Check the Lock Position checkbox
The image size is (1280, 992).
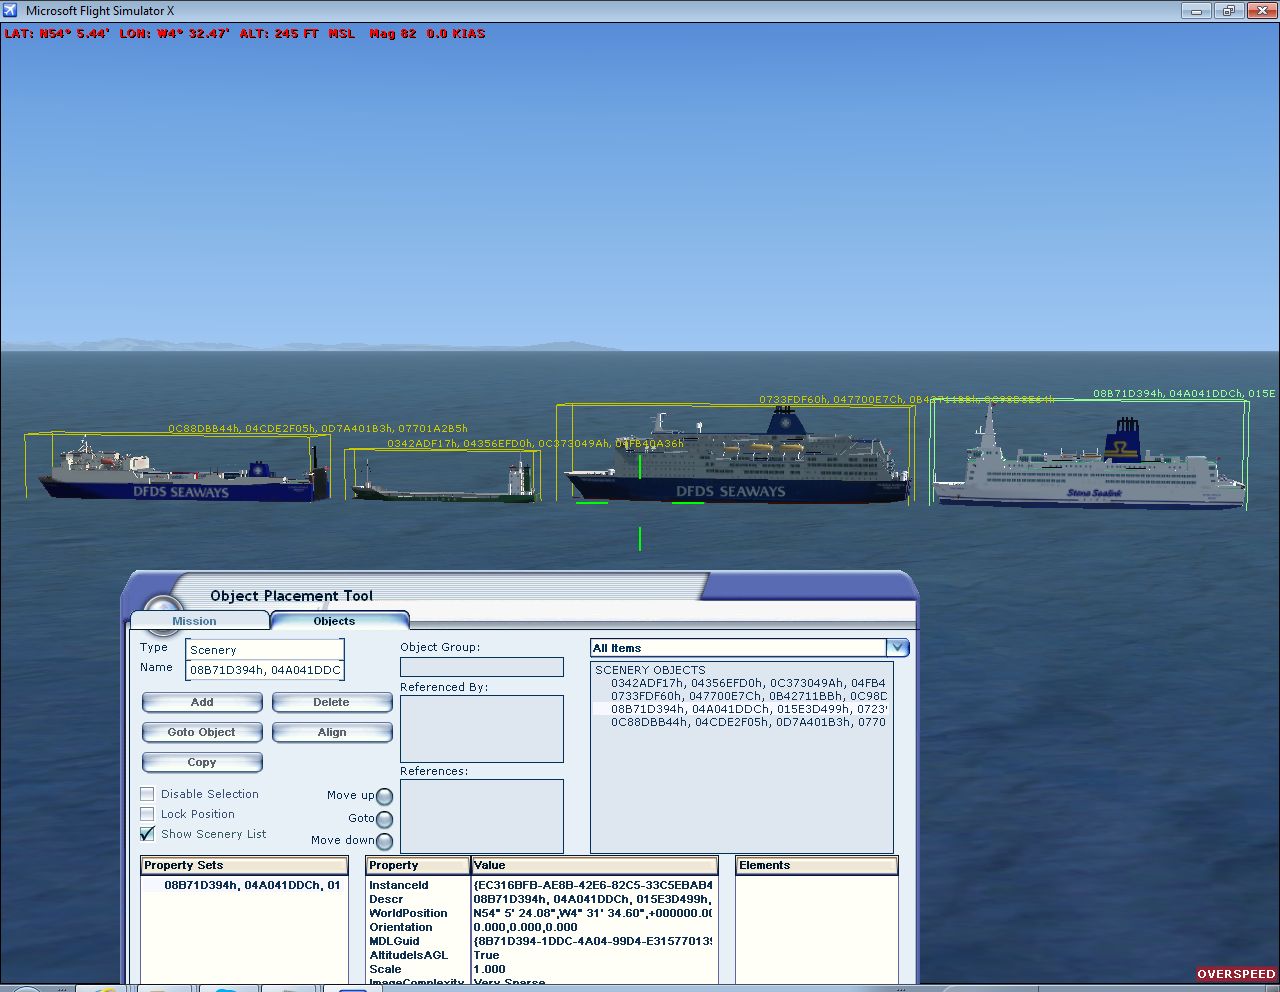[148, 814]
